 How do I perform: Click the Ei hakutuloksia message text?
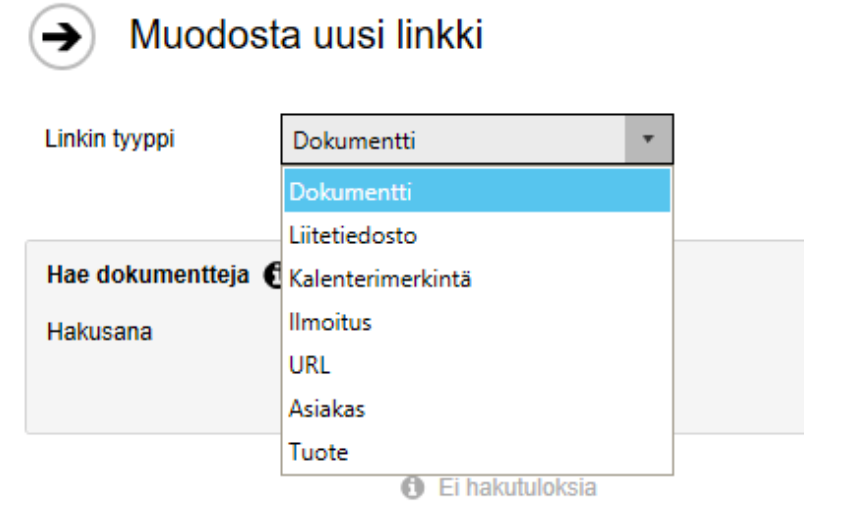[x=517, y=488]
